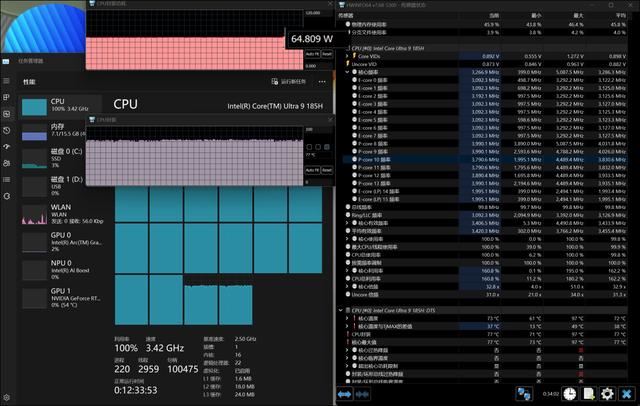Viewport: 640px width, 406px height.
Task: Open Task Manager Services page icon
Action: pyautogui.click(x=7, y=196)
